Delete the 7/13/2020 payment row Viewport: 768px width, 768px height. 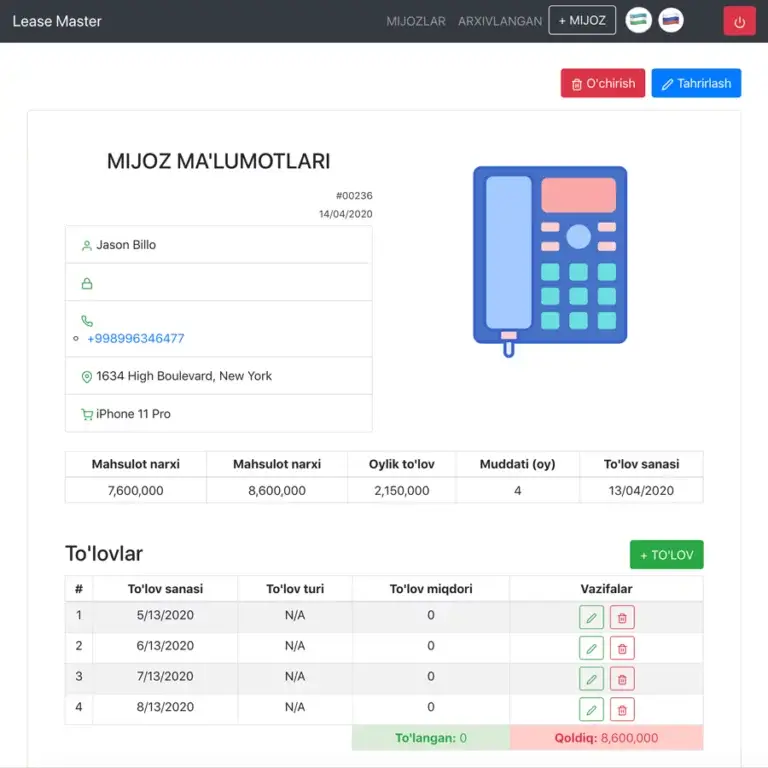point(622,680)
